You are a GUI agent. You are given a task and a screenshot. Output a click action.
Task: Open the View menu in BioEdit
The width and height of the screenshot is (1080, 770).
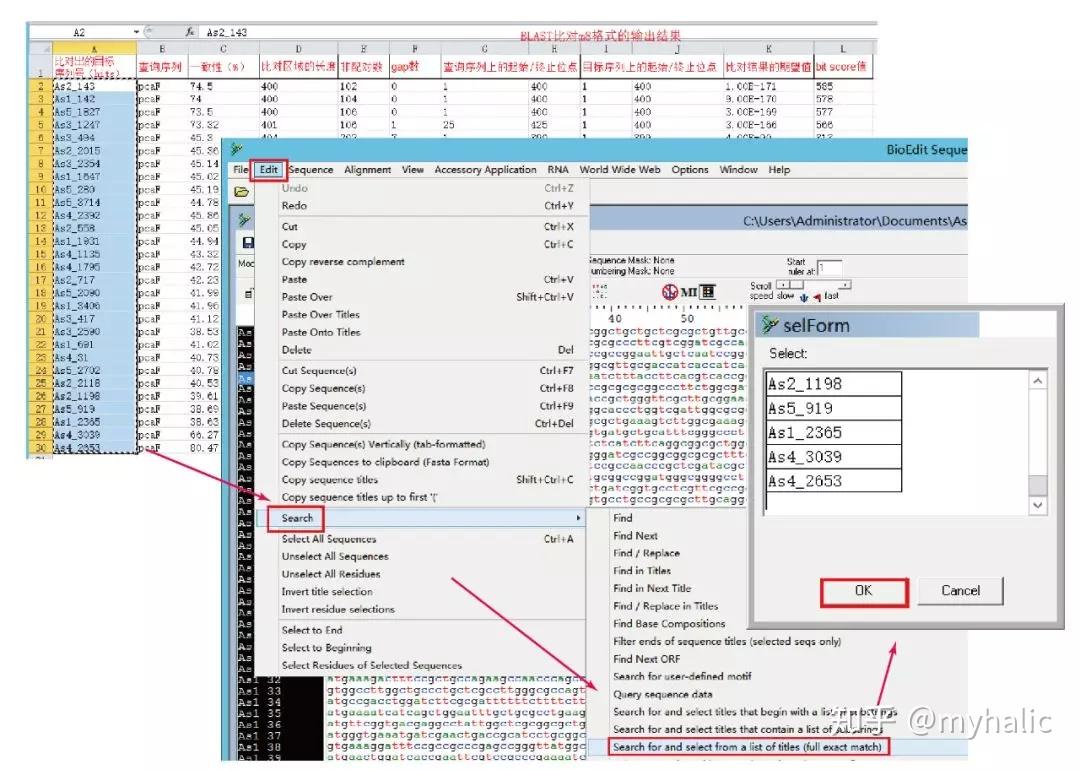[413, 169]
